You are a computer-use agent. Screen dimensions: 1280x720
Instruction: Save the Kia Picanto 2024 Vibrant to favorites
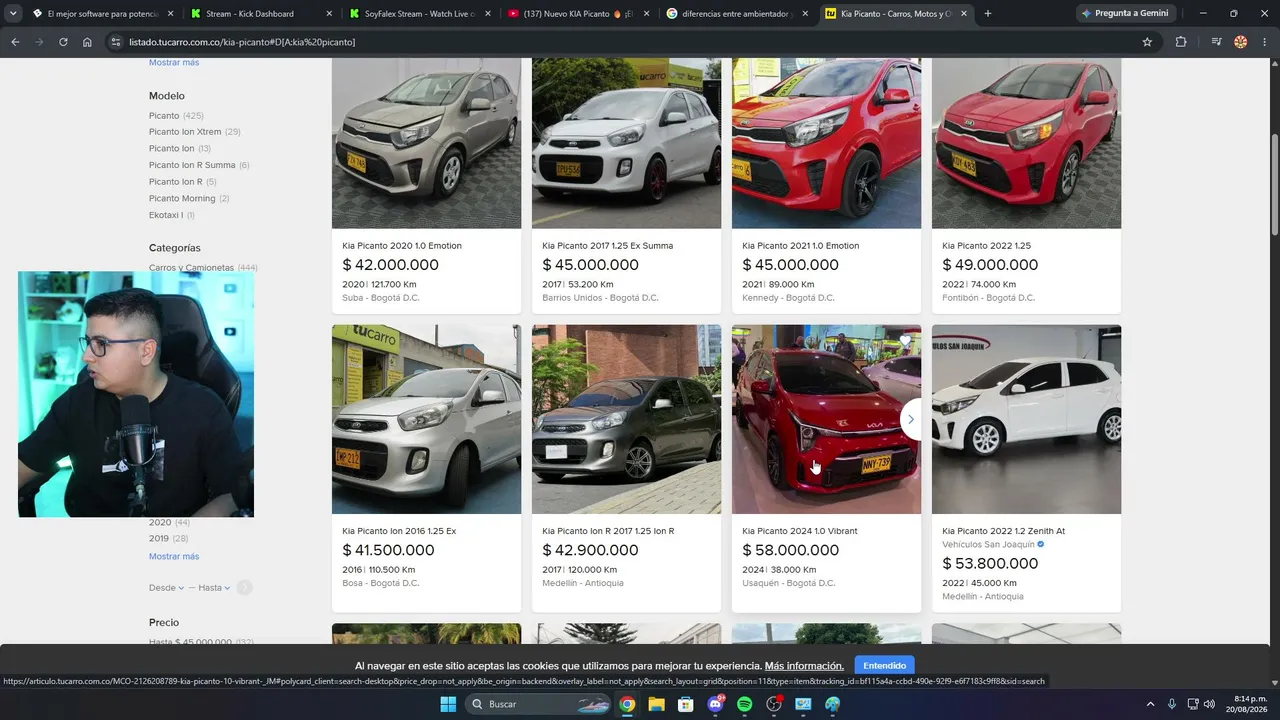pos(905,341)
